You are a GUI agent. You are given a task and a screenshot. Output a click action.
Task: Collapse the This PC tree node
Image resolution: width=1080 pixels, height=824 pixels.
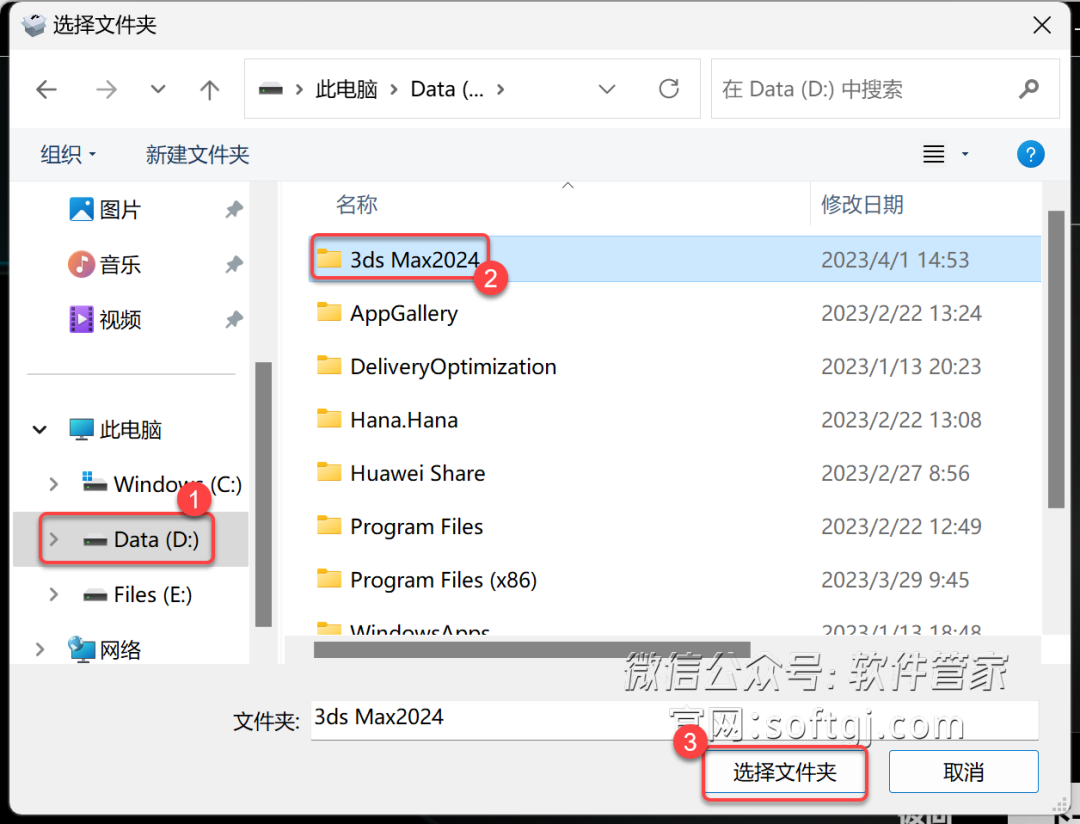[x=40, y=430]
